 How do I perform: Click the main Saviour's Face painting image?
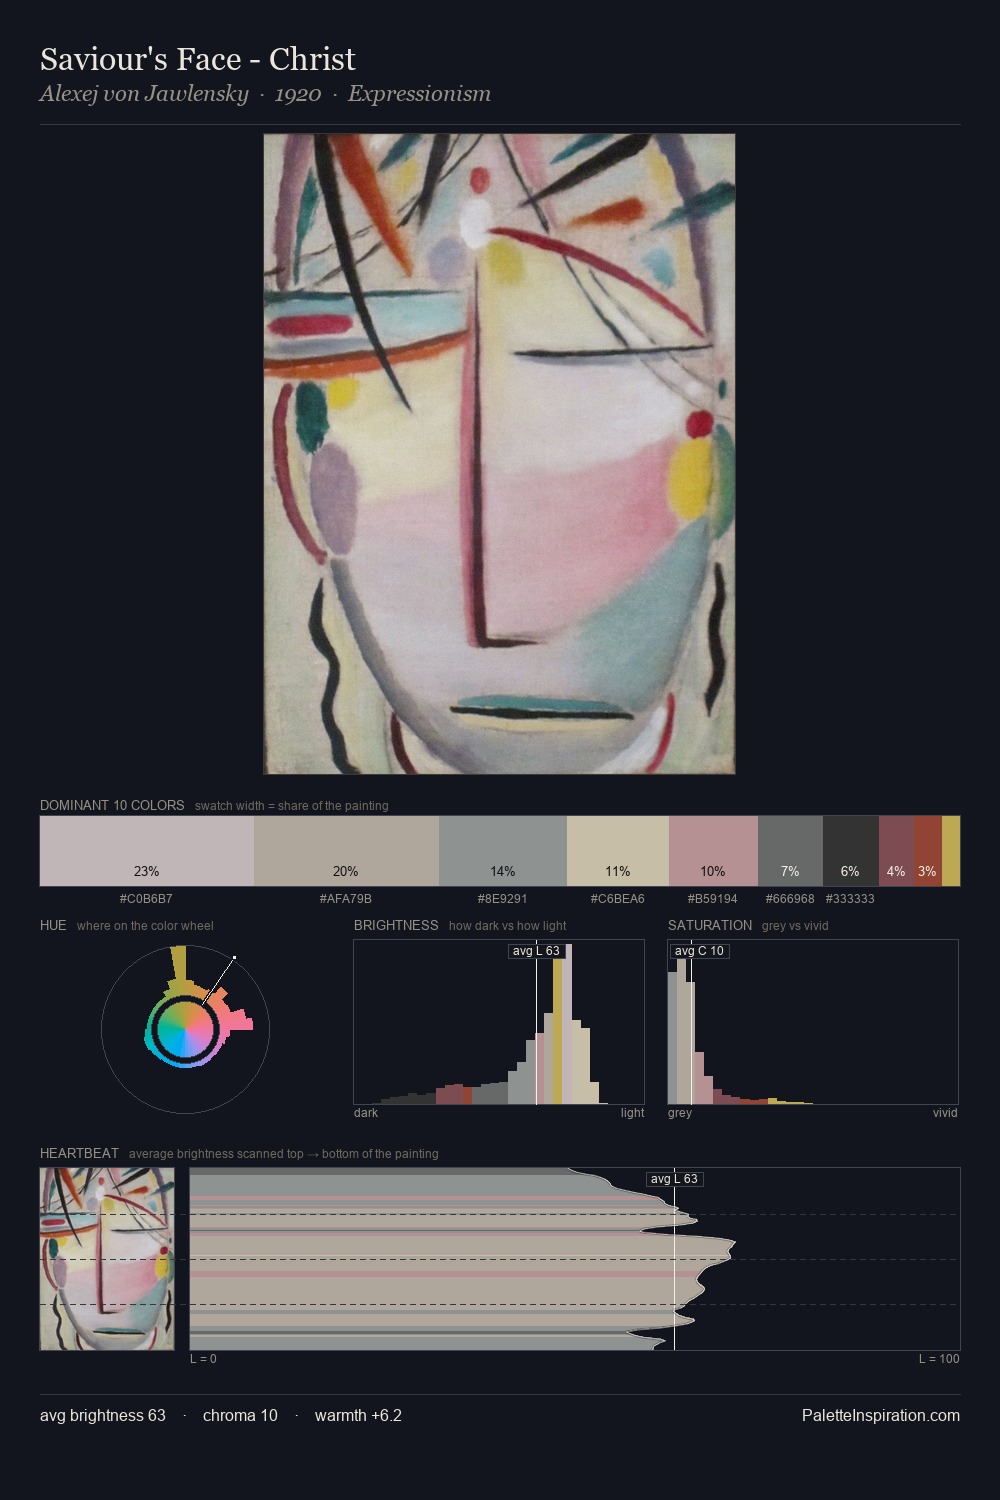(x=499, y=454)
